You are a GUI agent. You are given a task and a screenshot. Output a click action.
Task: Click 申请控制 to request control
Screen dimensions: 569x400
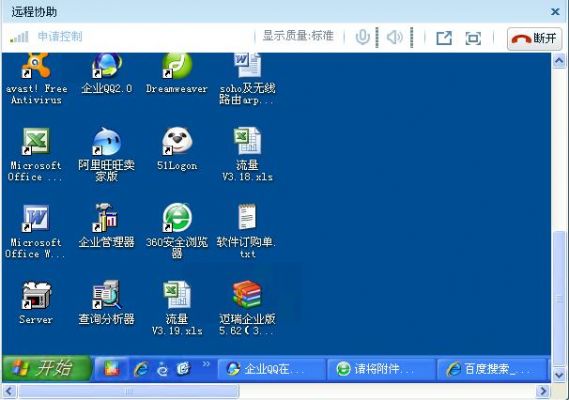(60, 37)
